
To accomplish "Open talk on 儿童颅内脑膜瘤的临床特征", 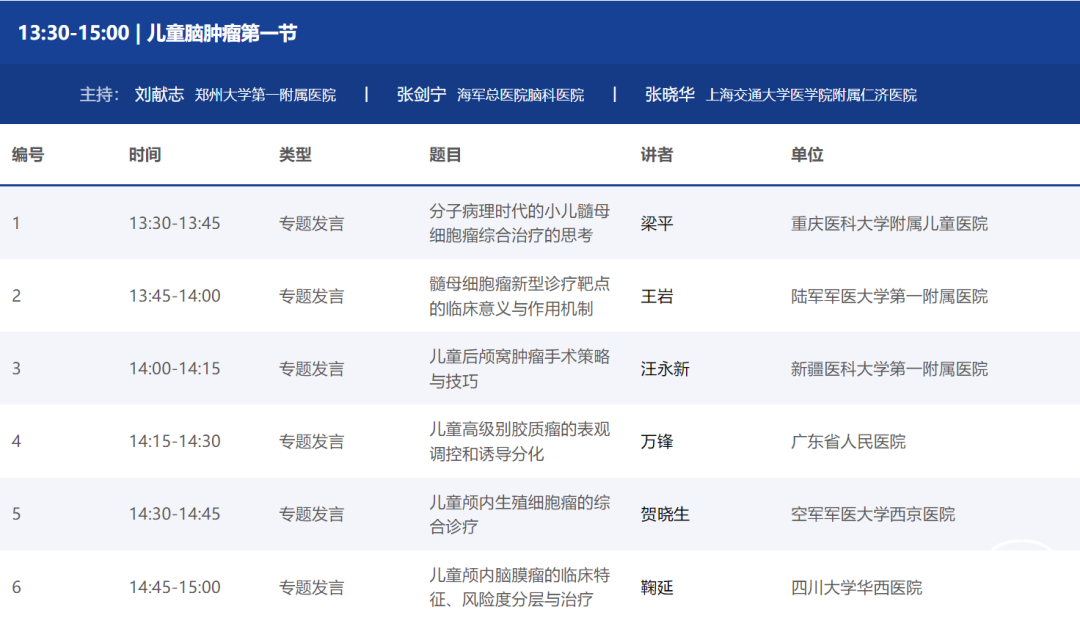I will coord(519,587).
